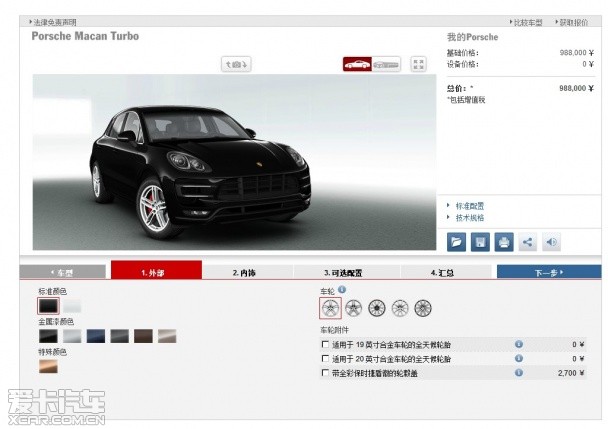Click the 基础价格 988,000 ¥ amount
The image size is (608, 429).
coord(577,53)
